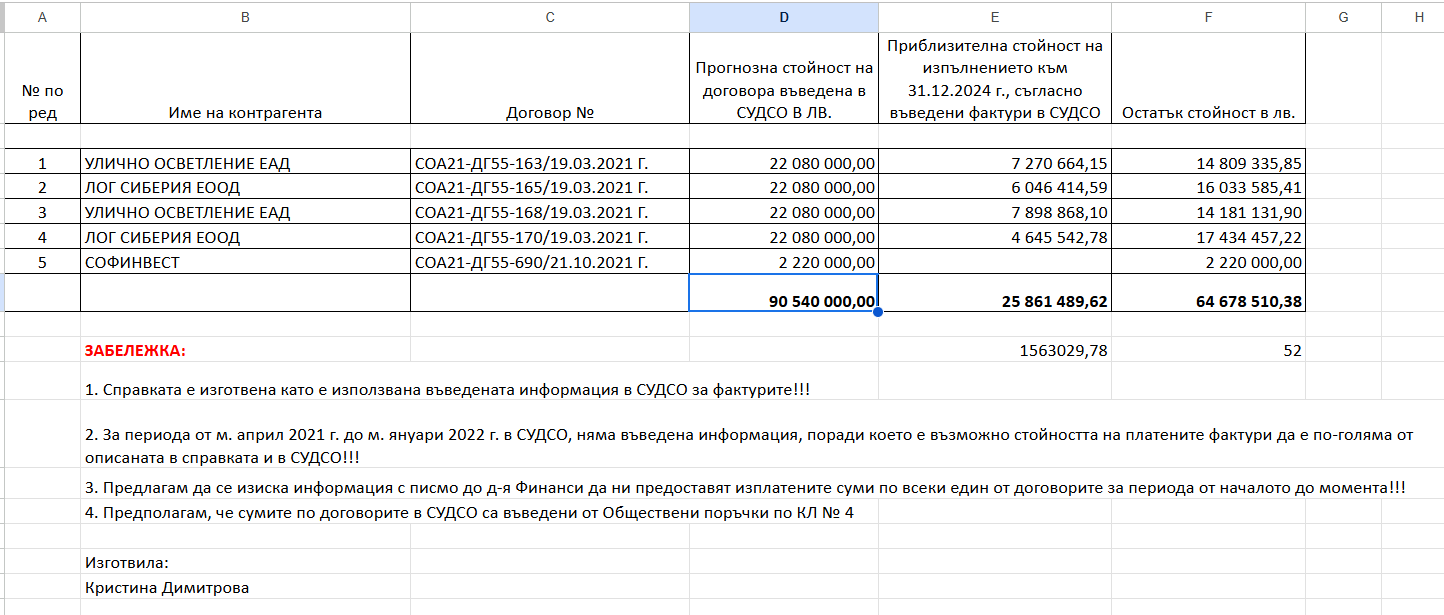Select the cell with 1563029,78

coord(995,350)
